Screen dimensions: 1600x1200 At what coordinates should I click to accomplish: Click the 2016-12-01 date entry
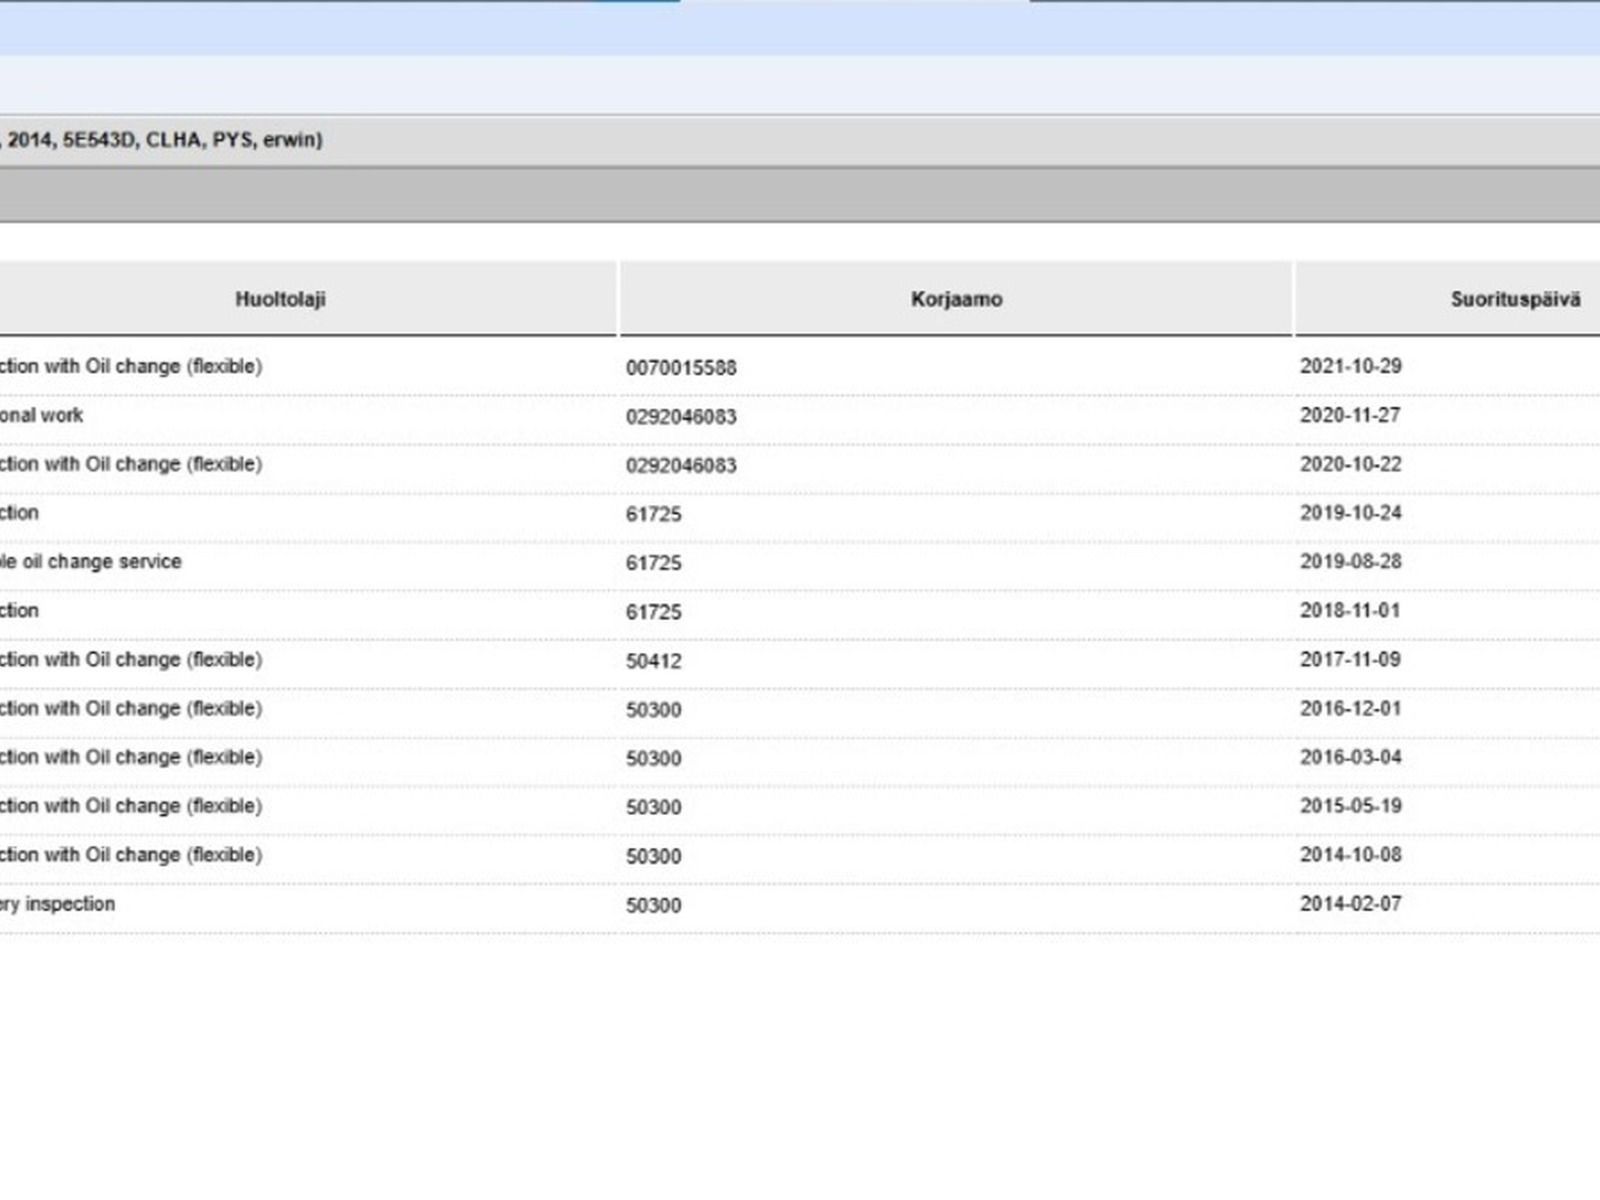(x=1350, y=709)
